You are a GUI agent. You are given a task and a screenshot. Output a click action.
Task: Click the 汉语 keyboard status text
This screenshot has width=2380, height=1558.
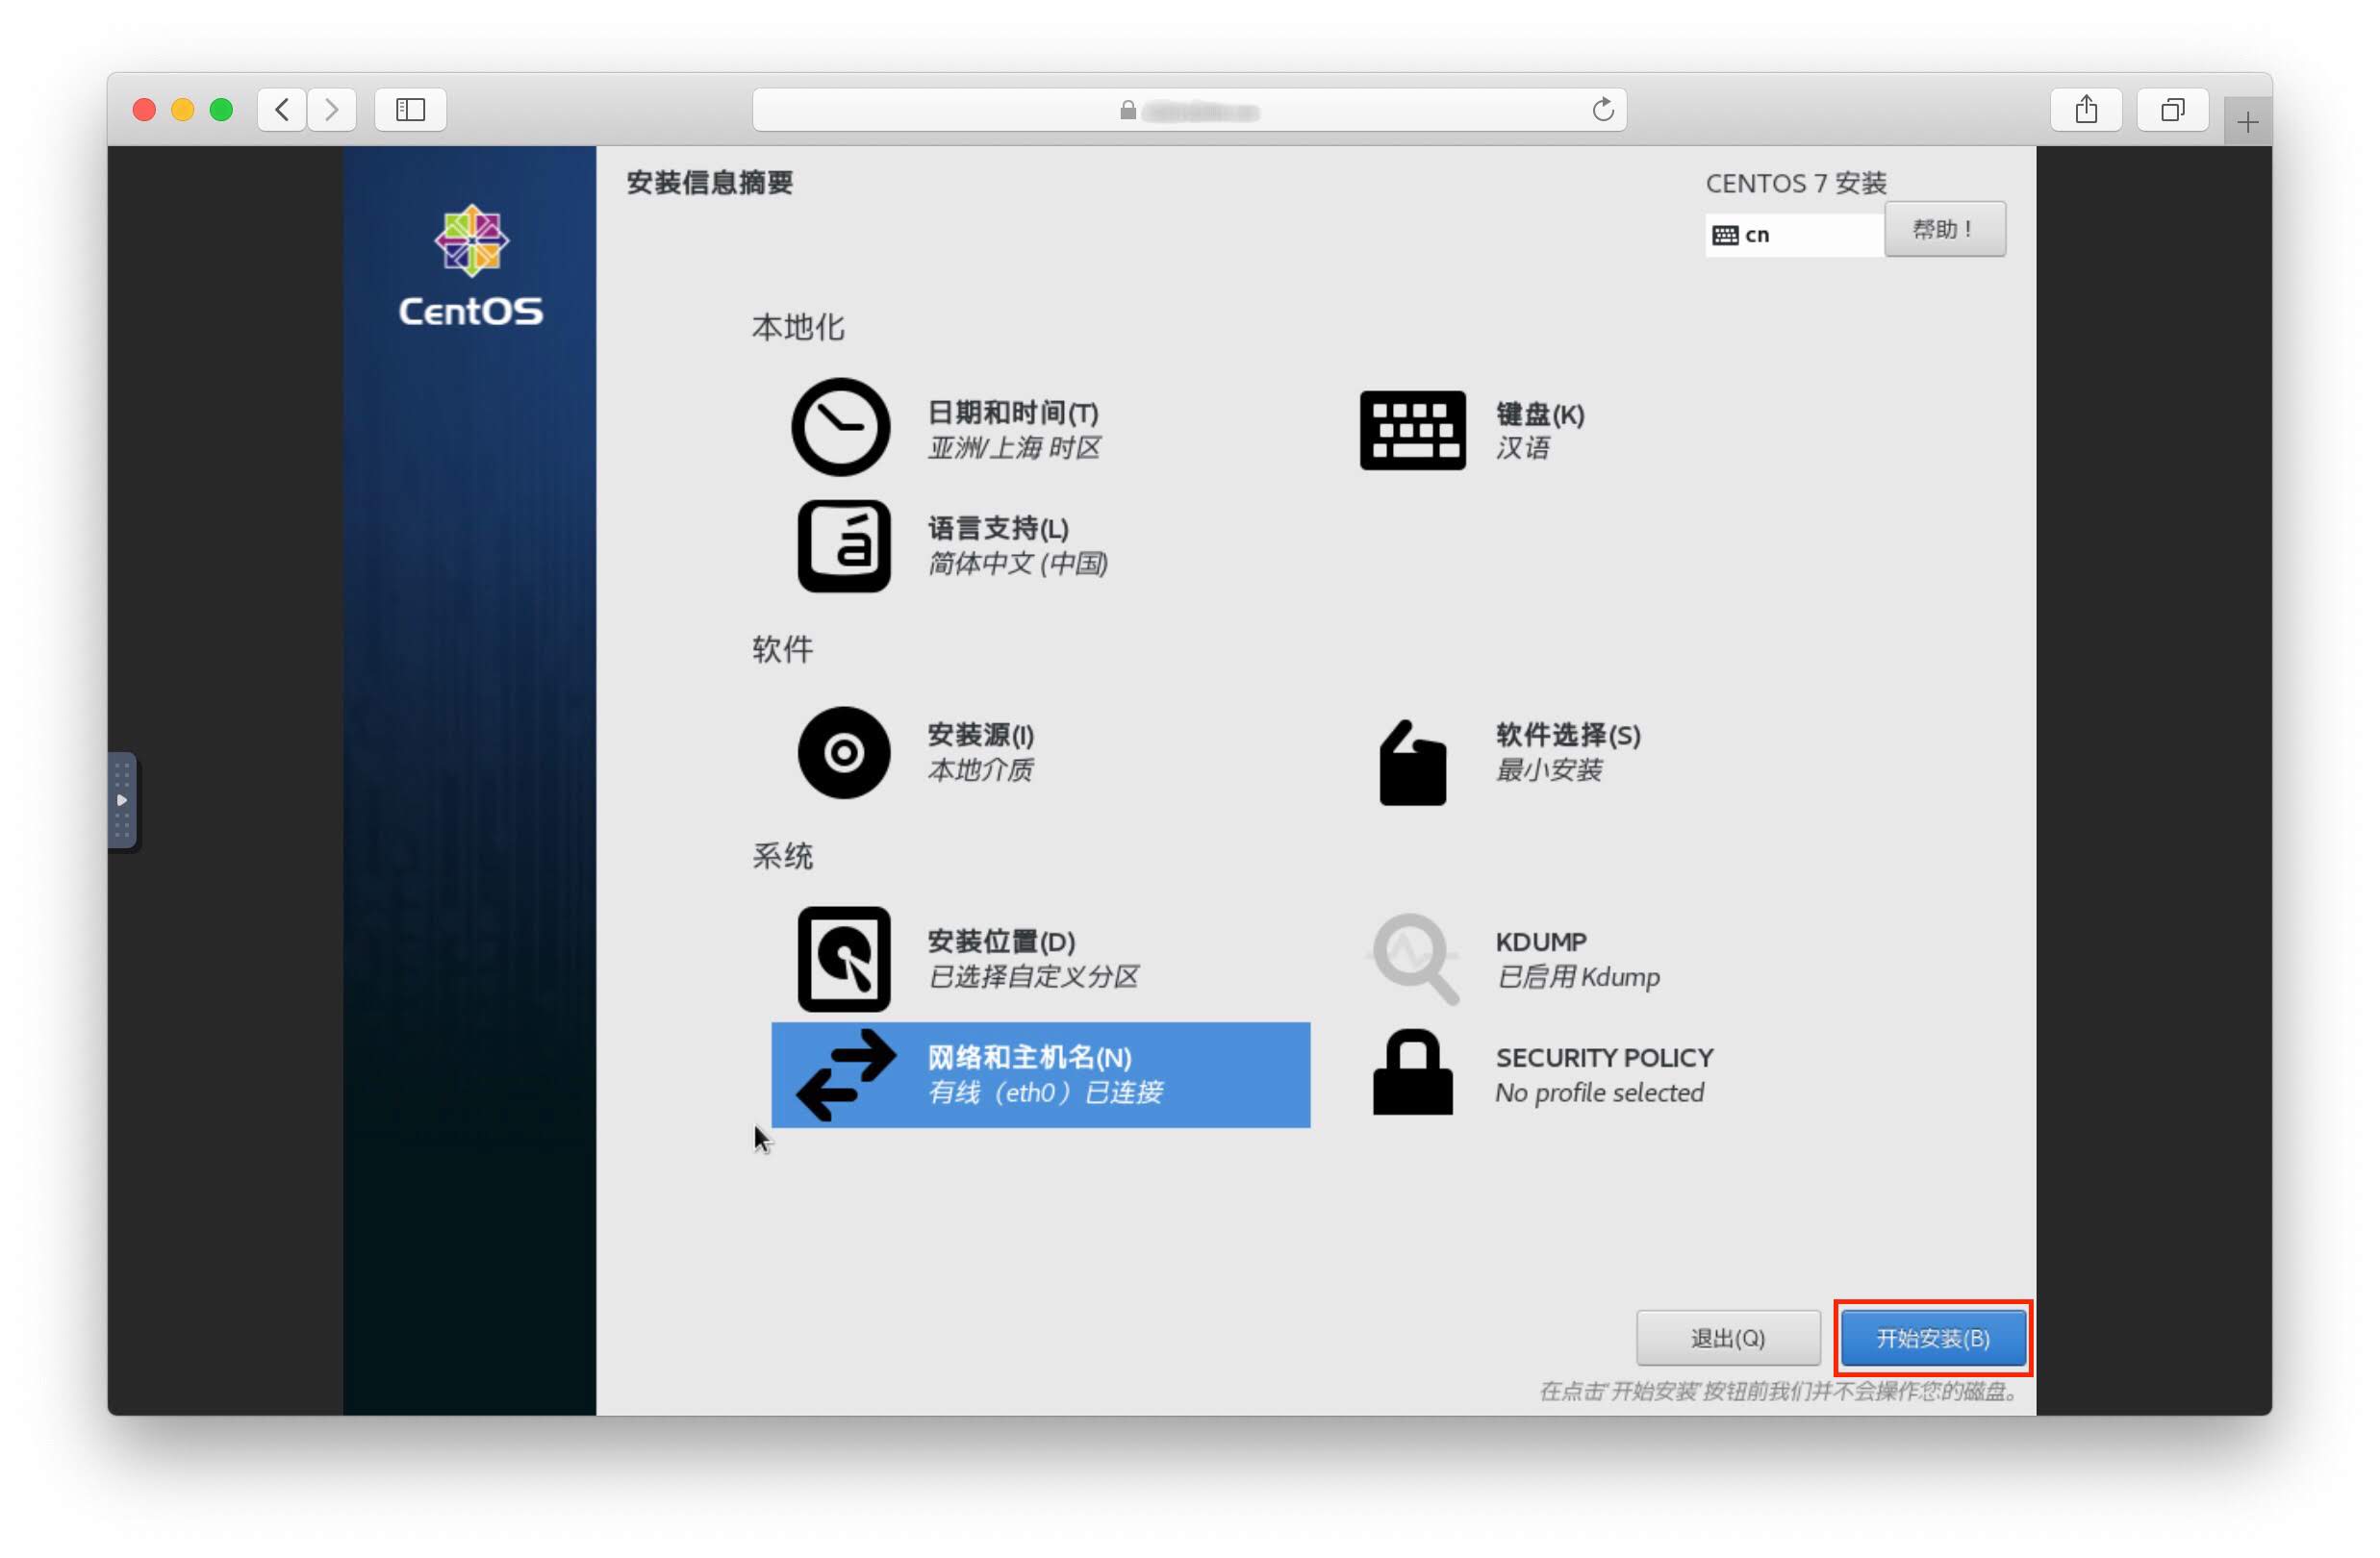1522,448
